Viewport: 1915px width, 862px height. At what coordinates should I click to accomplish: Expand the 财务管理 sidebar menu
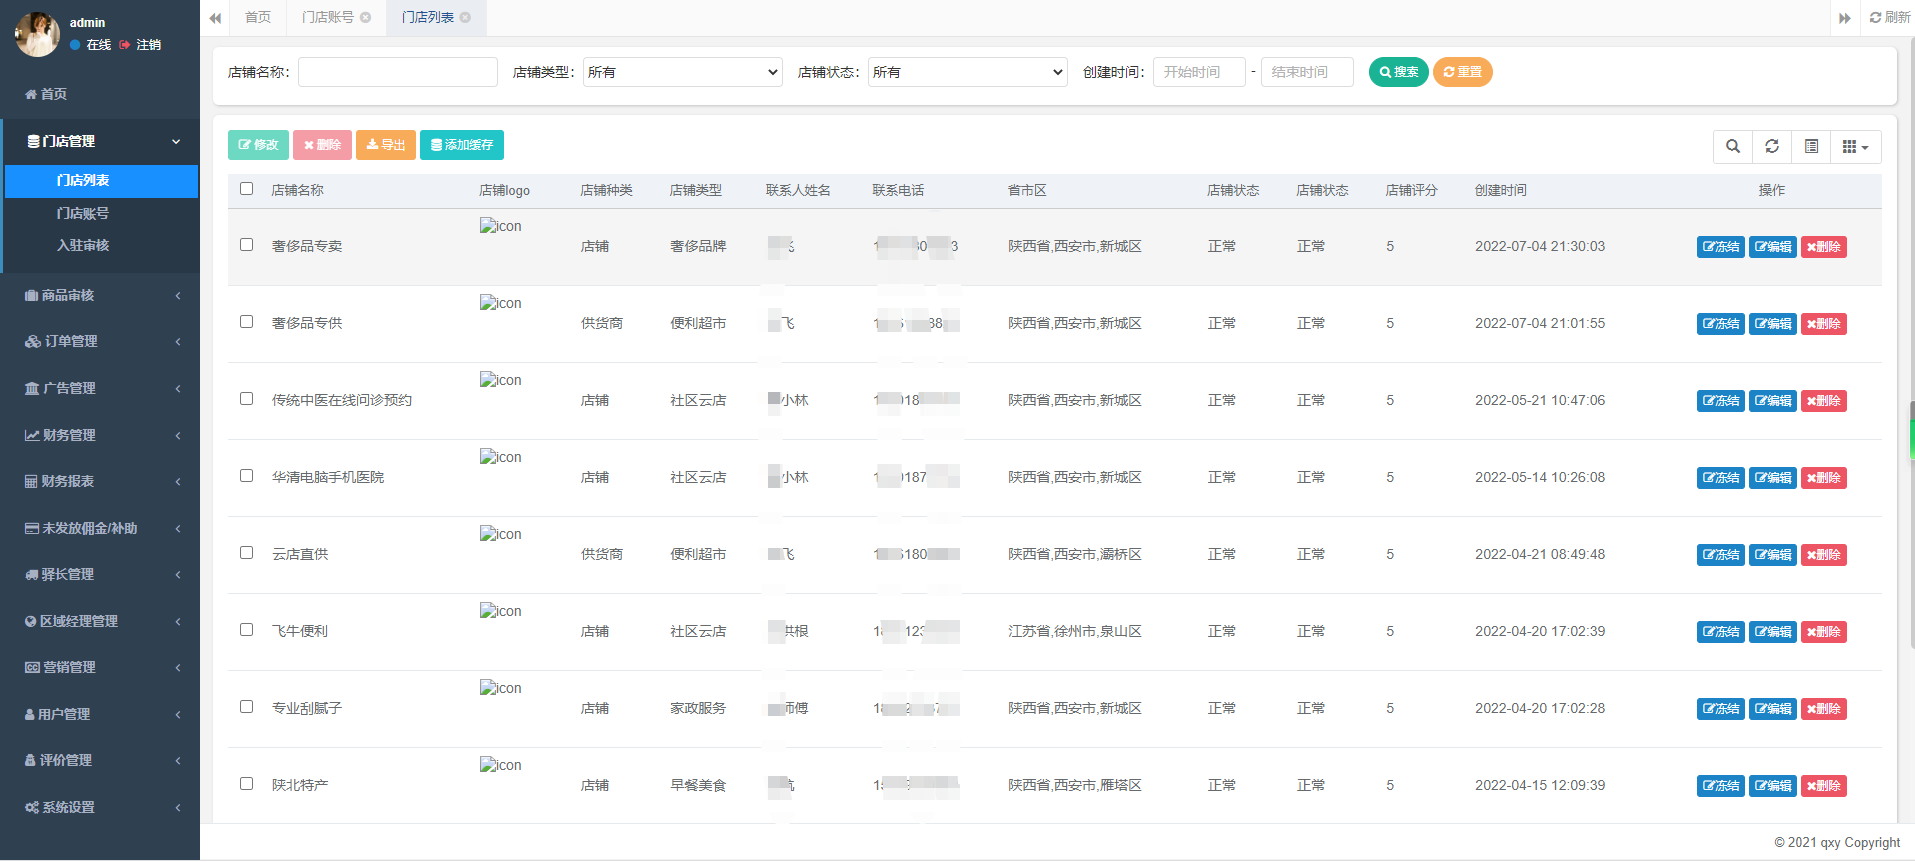coord(100,435)
